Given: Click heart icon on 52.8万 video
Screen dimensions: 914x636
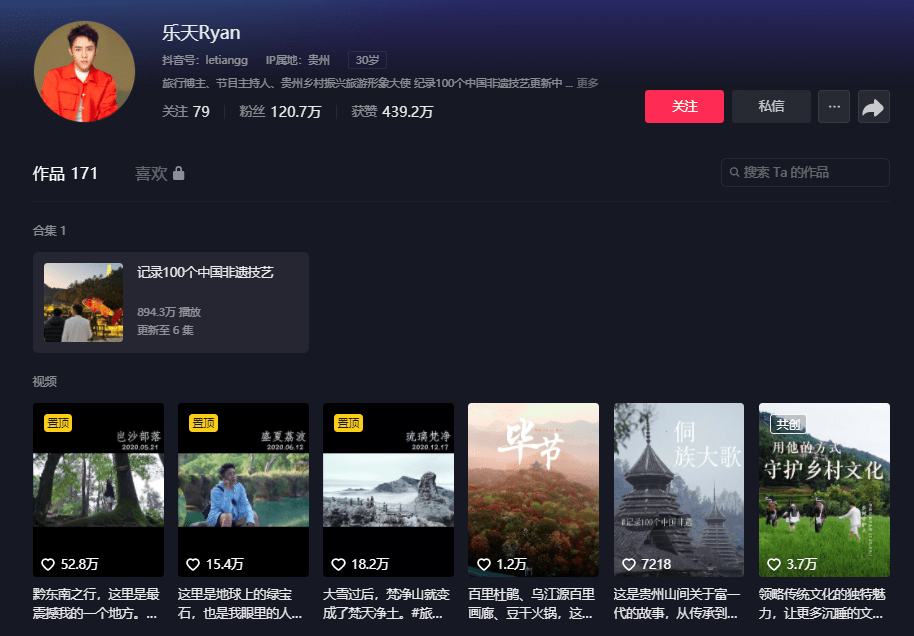Looking at the screenshot, I should (x=47, y=564).
